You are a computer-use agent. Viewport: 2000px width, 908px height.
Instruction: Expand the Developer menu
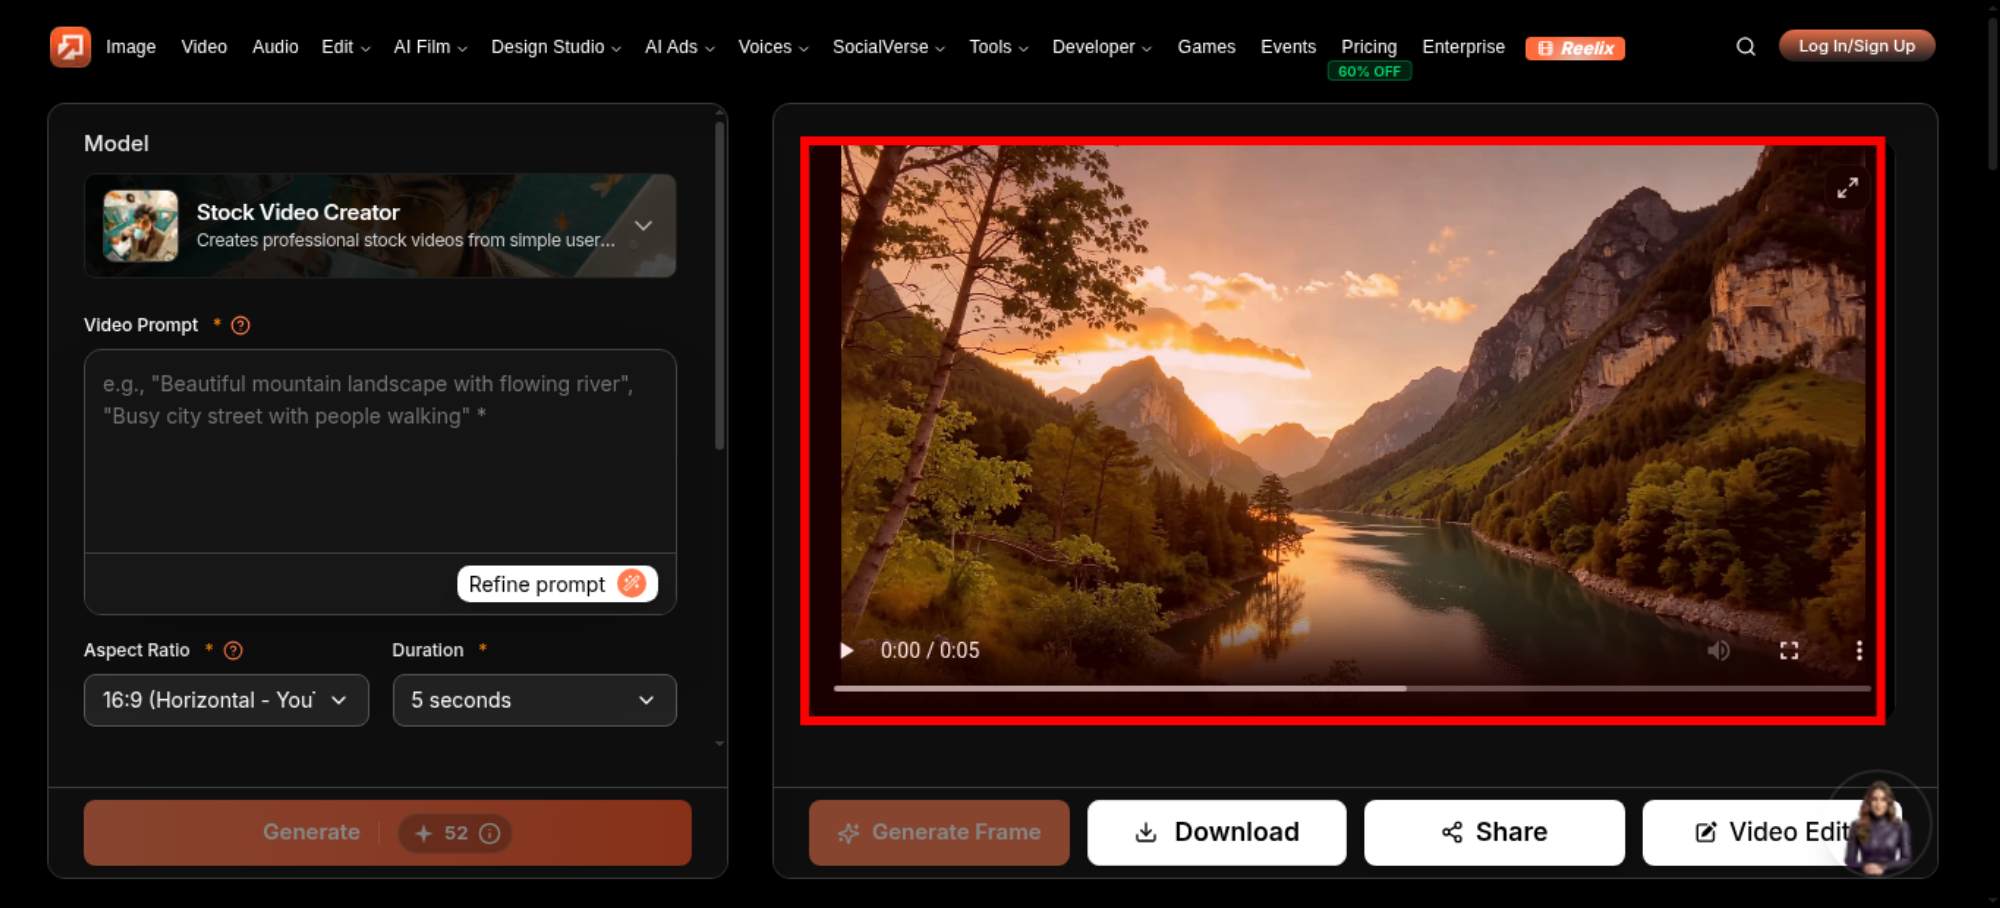click(1101, 47)
